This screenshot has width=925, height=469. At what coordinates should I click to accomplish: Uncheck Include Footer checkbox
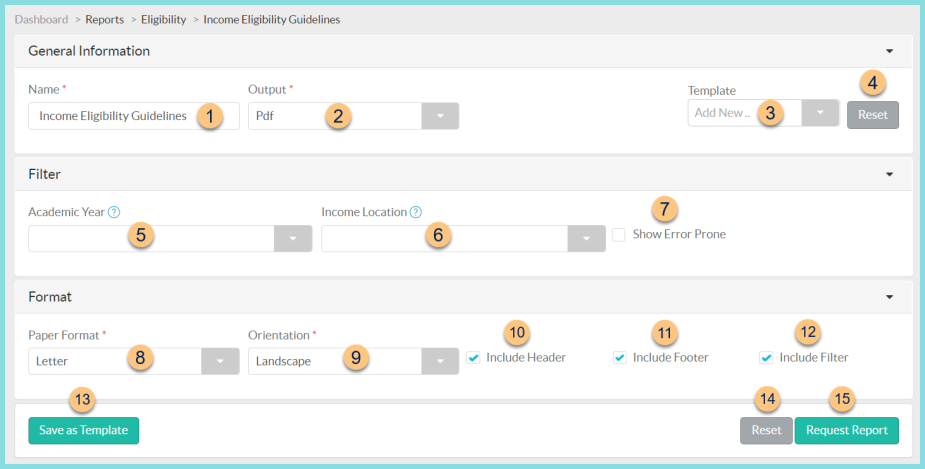[619, 358]
